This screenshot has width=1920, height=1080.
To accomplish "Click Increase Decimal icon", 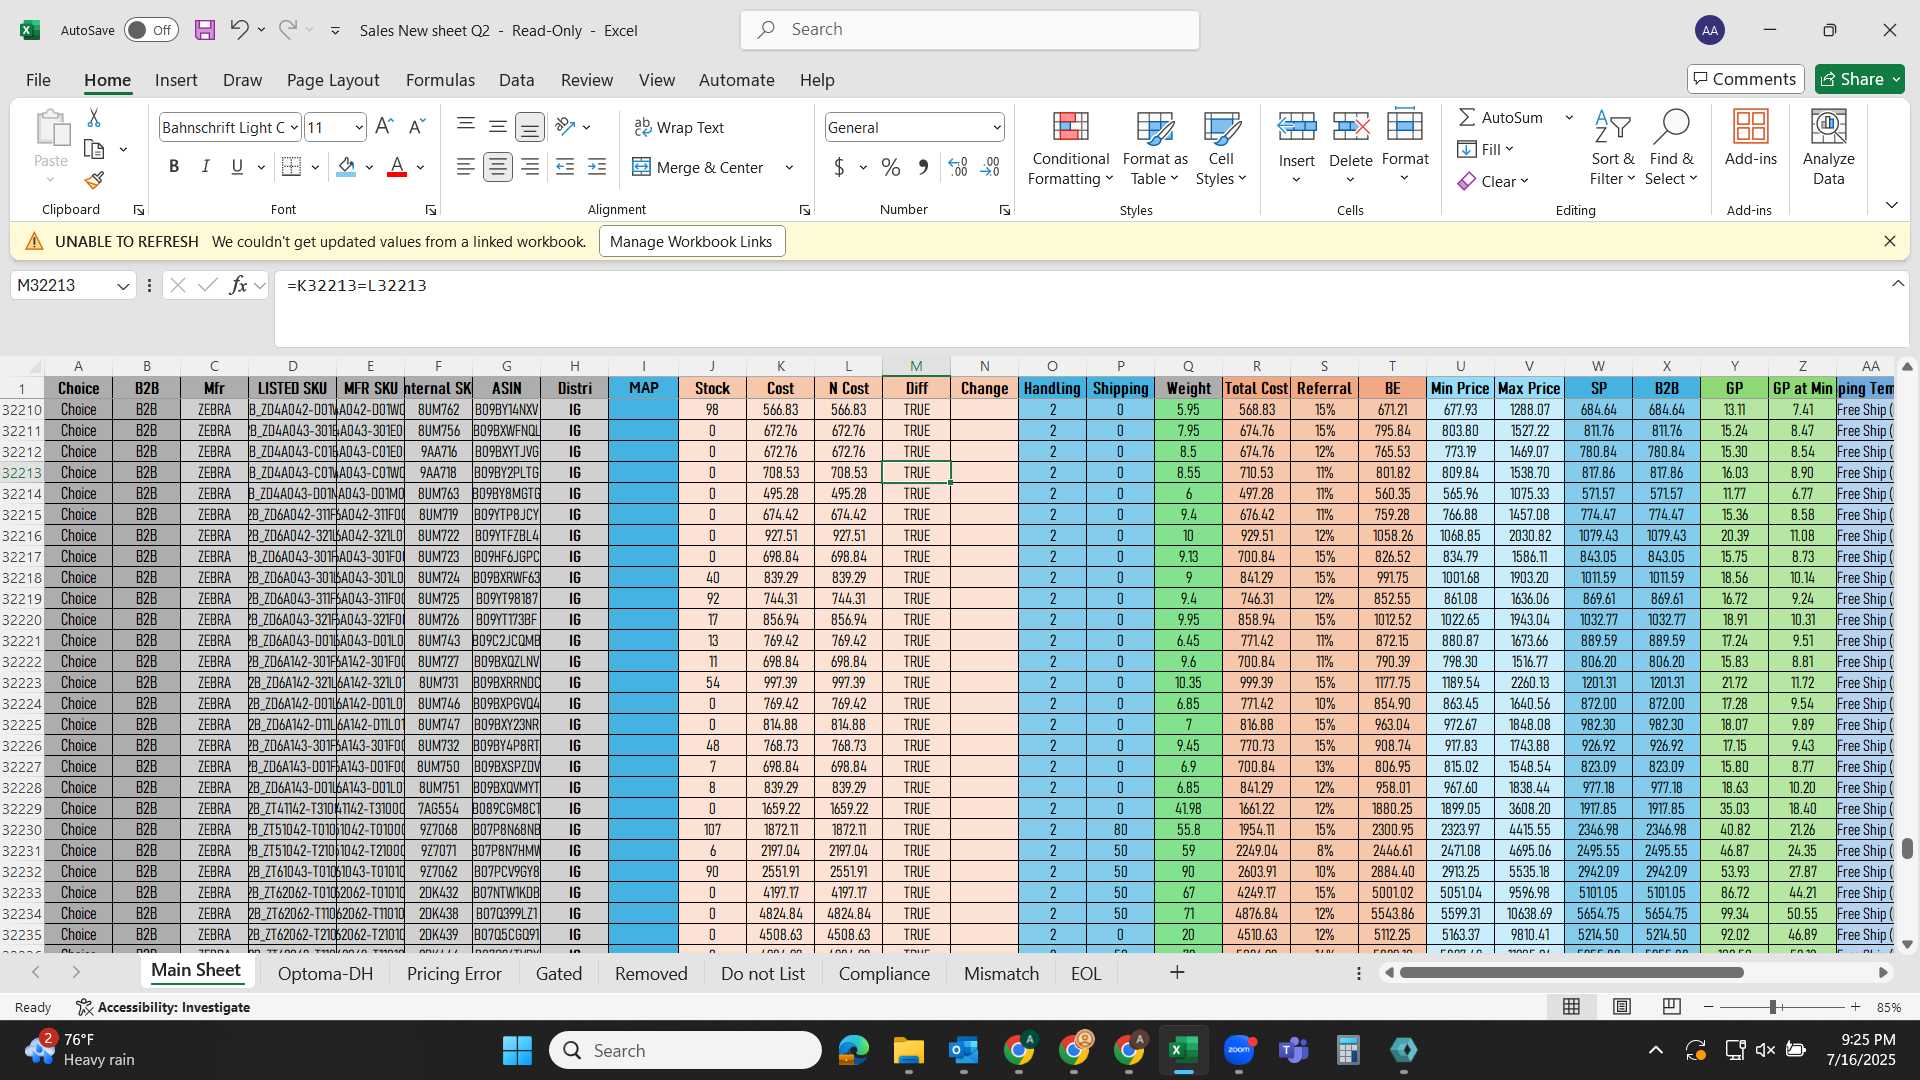I will 957,167.
